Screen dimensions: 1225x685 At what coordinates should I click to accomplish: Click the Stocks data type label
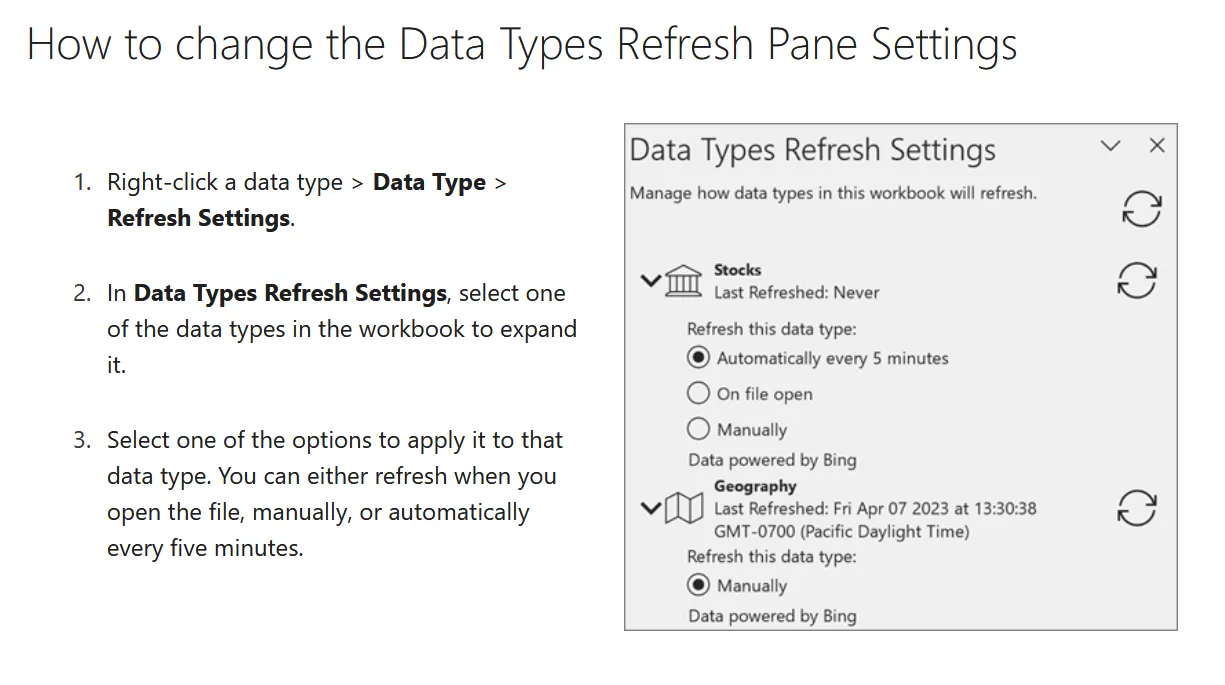coord(737,270)
